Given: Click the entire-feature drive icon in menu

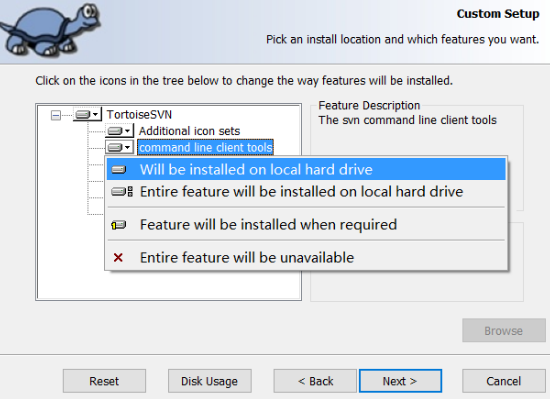Looking at the screenshot, I should (x=122, y=192).
